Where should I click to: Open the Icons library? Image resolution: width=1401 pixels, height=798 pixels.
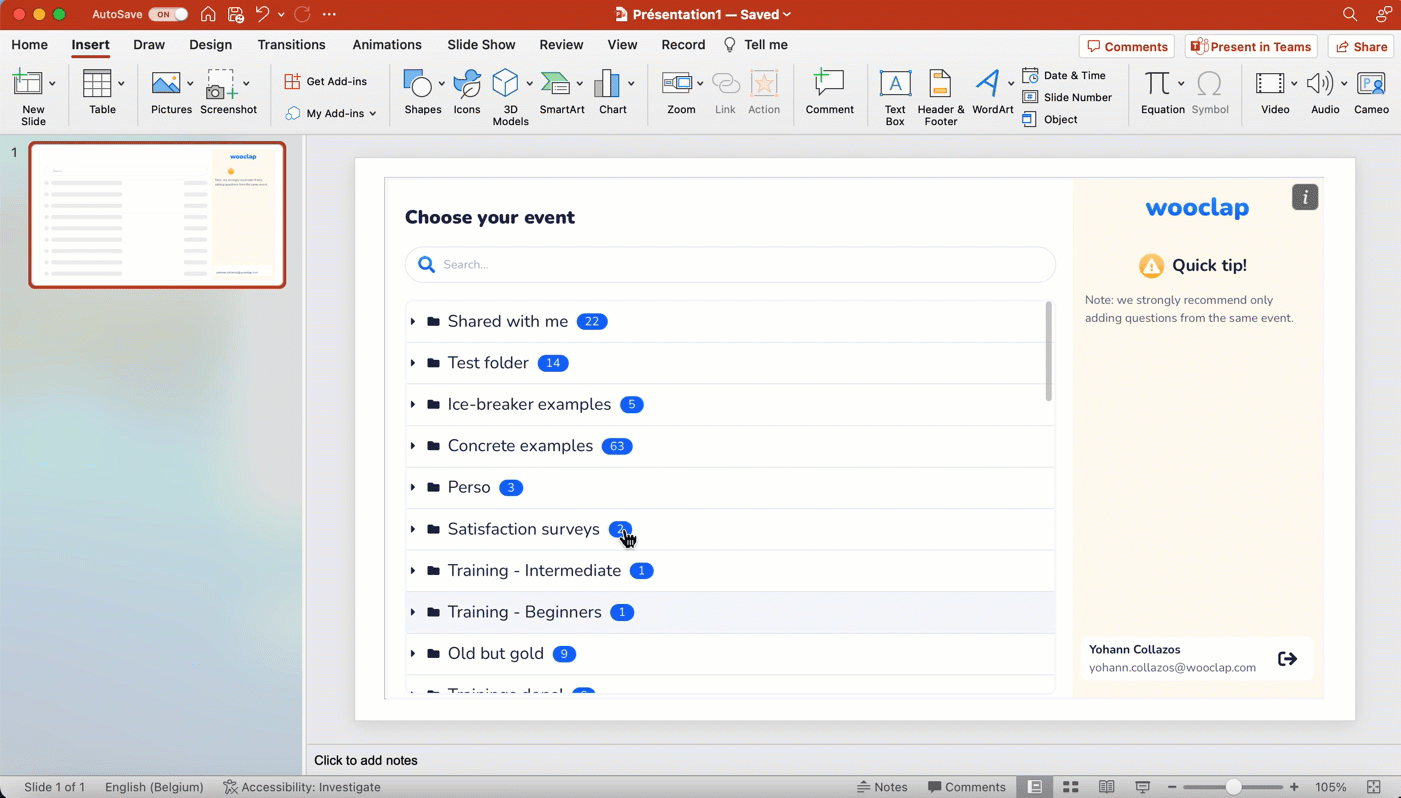[x=467, y=92]
